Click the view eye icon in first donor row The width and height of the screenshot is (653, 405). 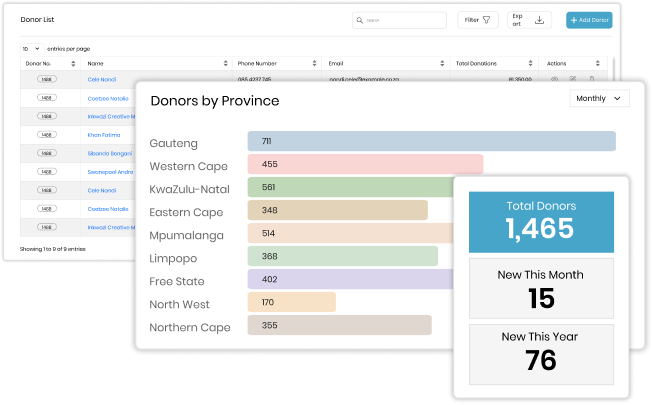pos(554,78)
